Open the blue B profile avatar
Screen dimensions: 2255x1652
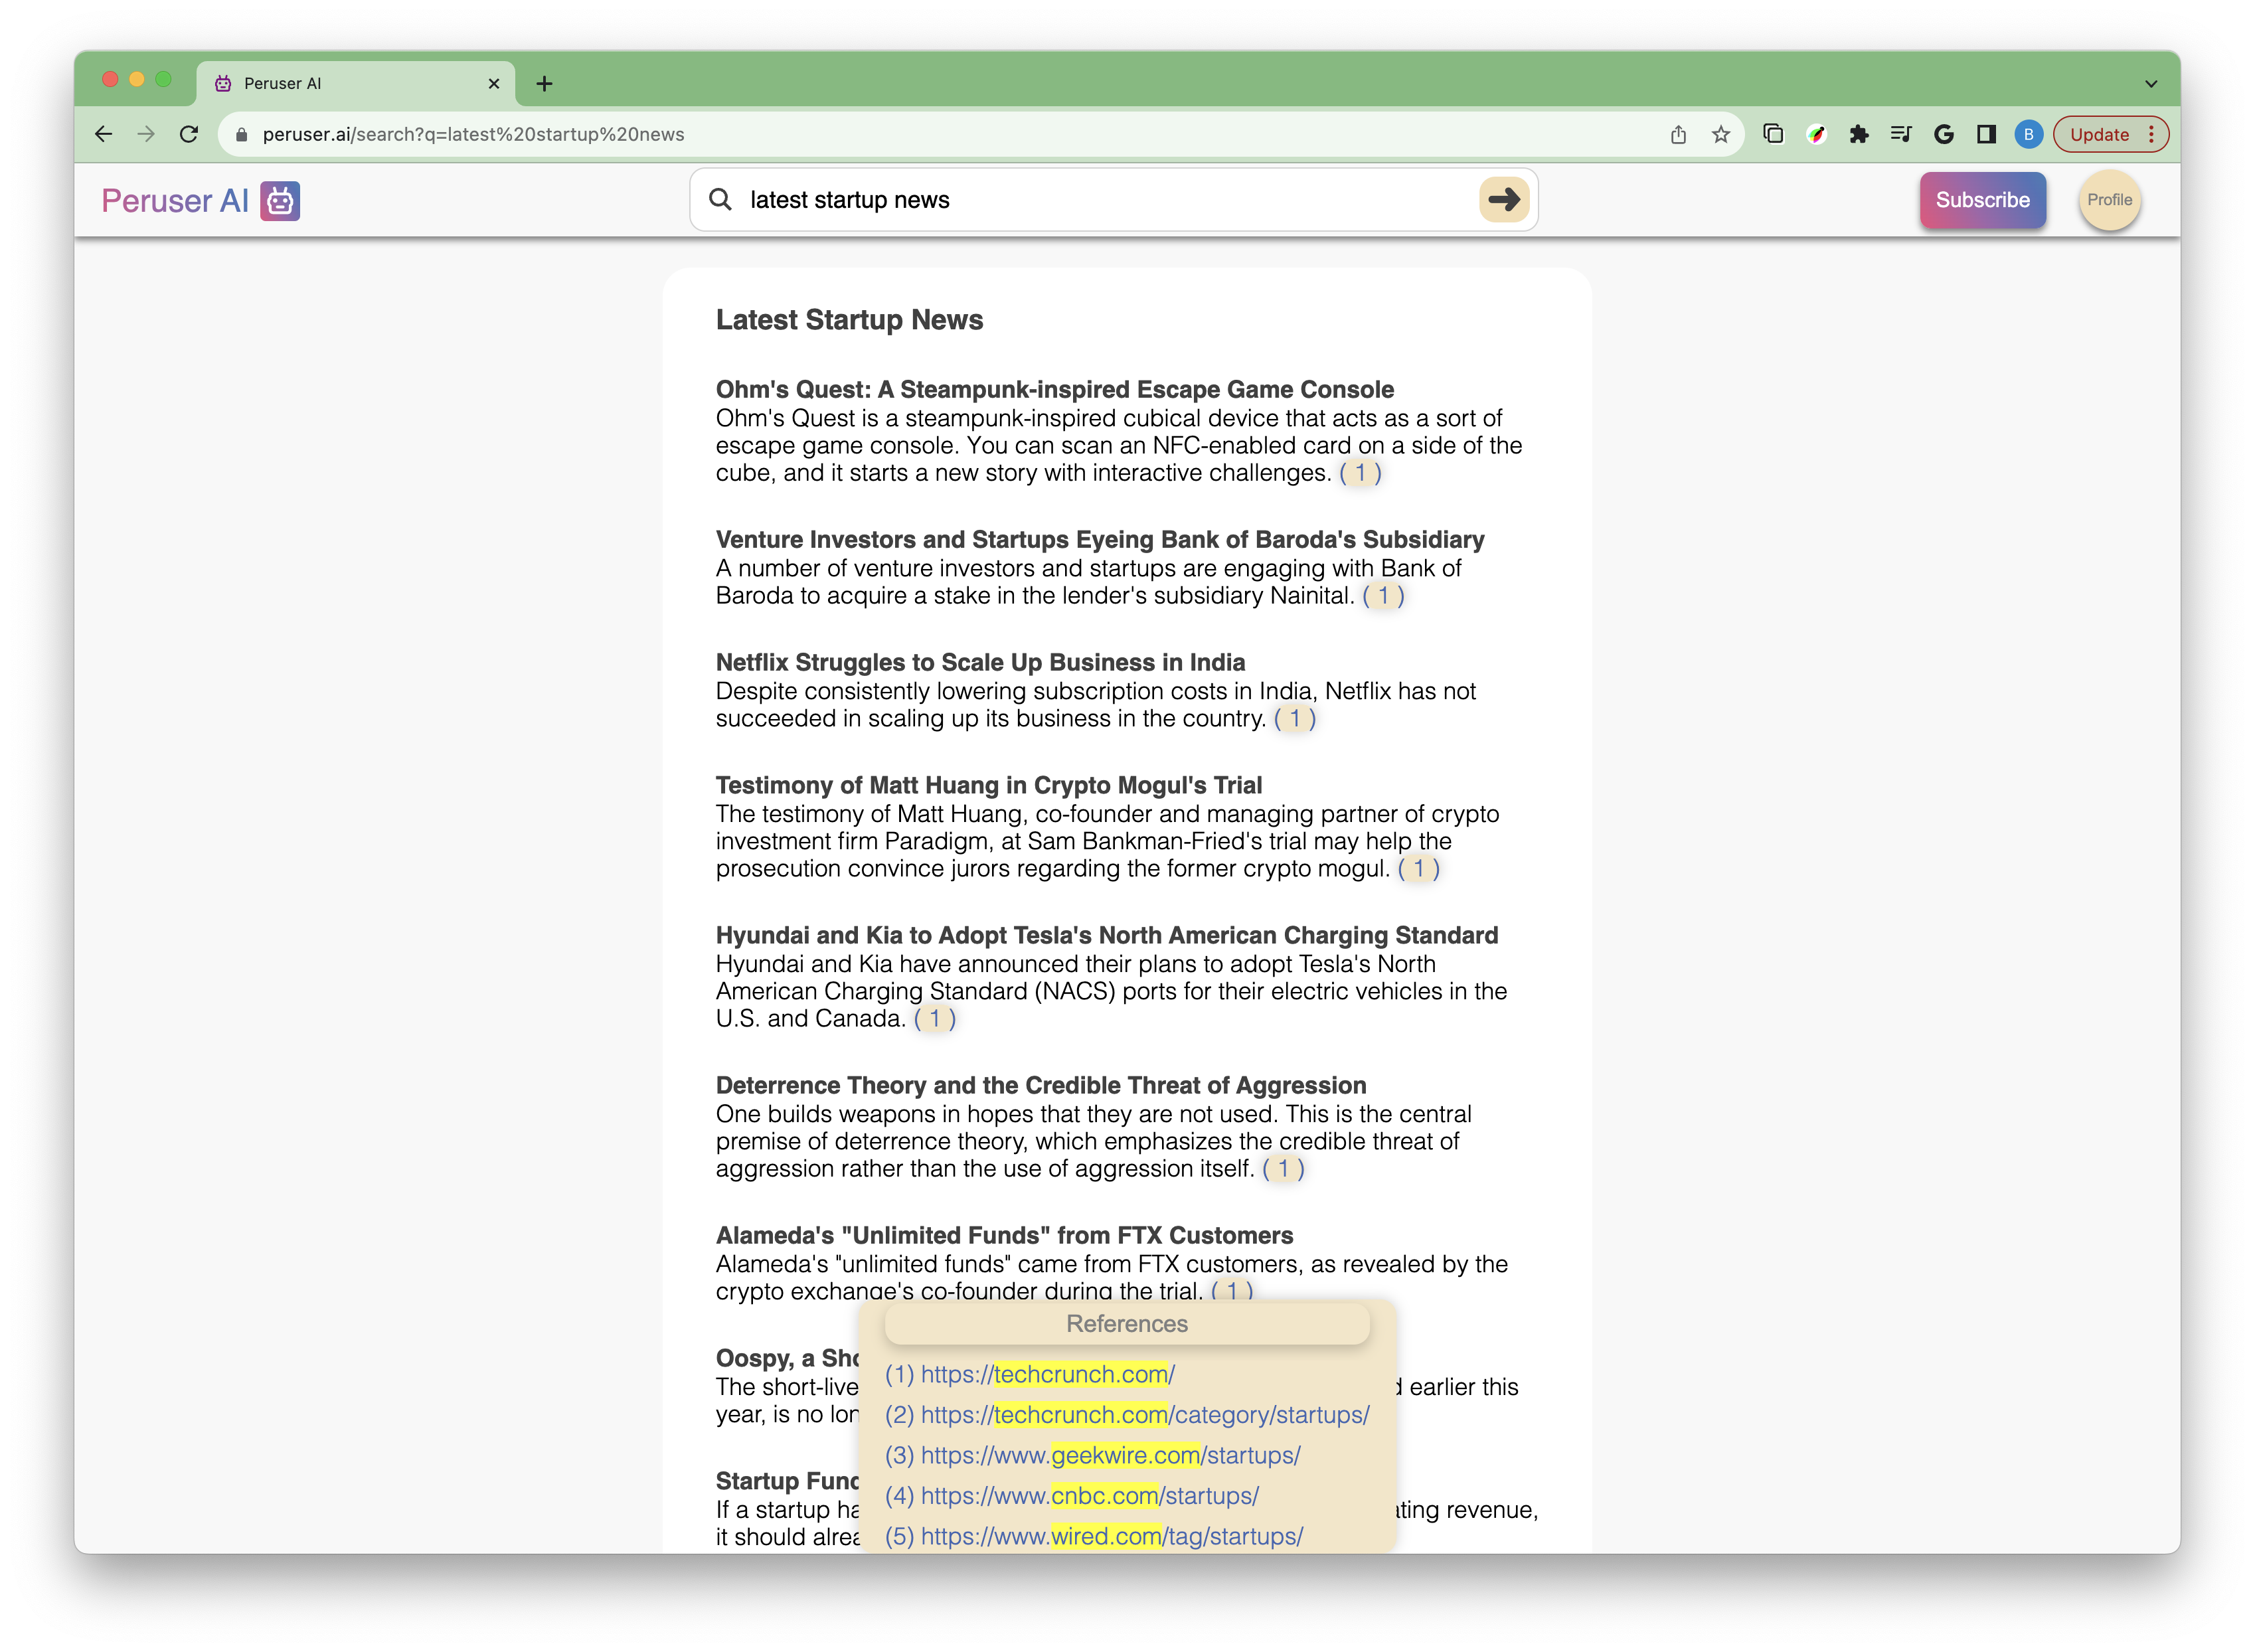pyautogui.click(x=2028, y=134)
